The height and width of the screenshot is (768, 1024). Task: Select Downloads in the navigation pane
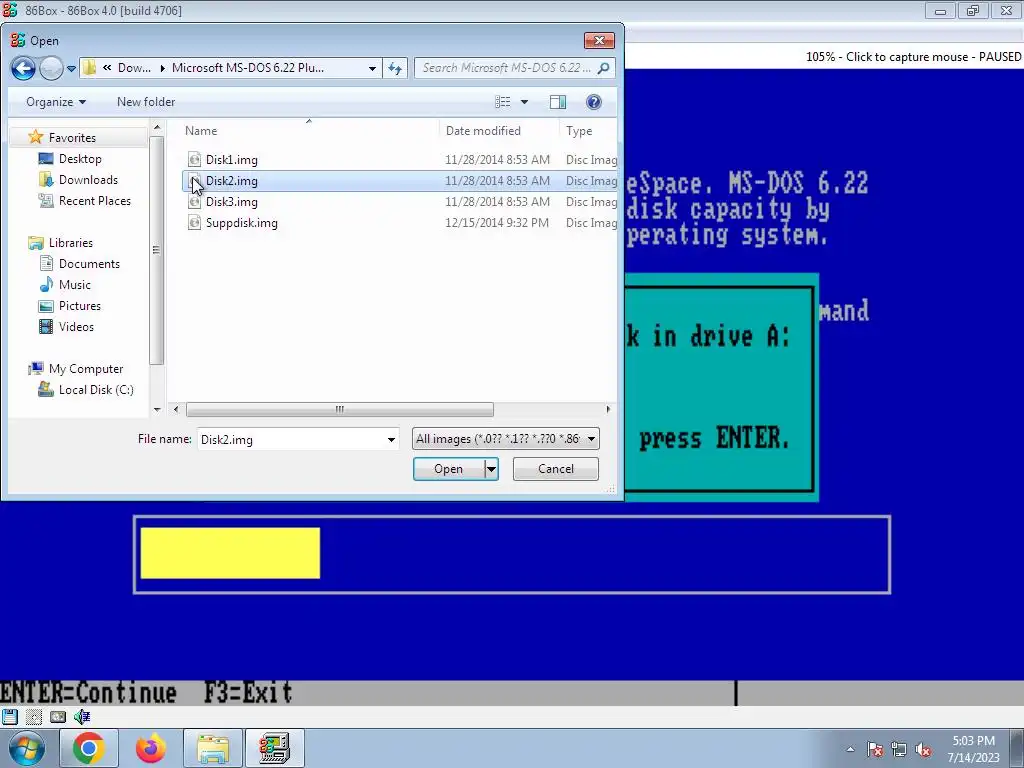pyautogui.click(x=88, y=180)
